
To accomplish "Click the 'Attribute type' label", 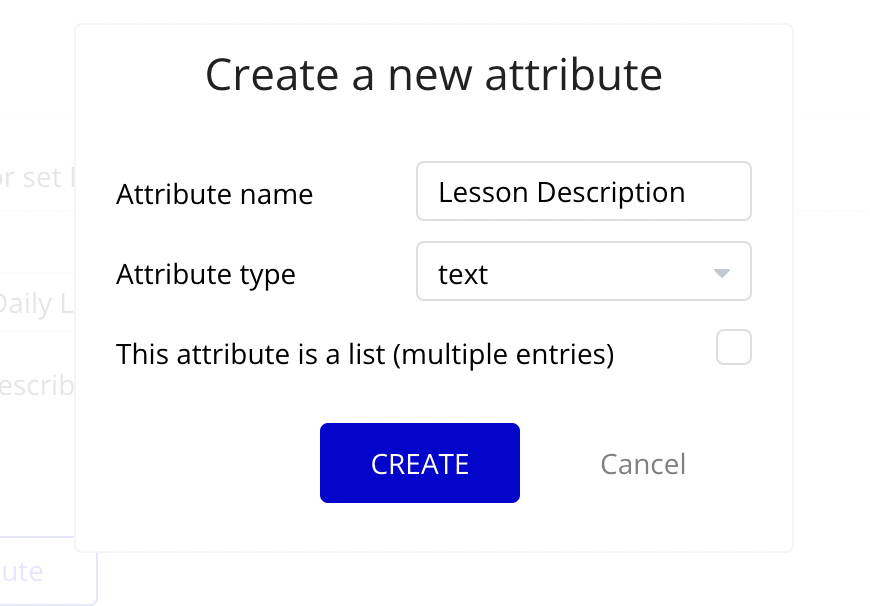I will pos(206,275).
